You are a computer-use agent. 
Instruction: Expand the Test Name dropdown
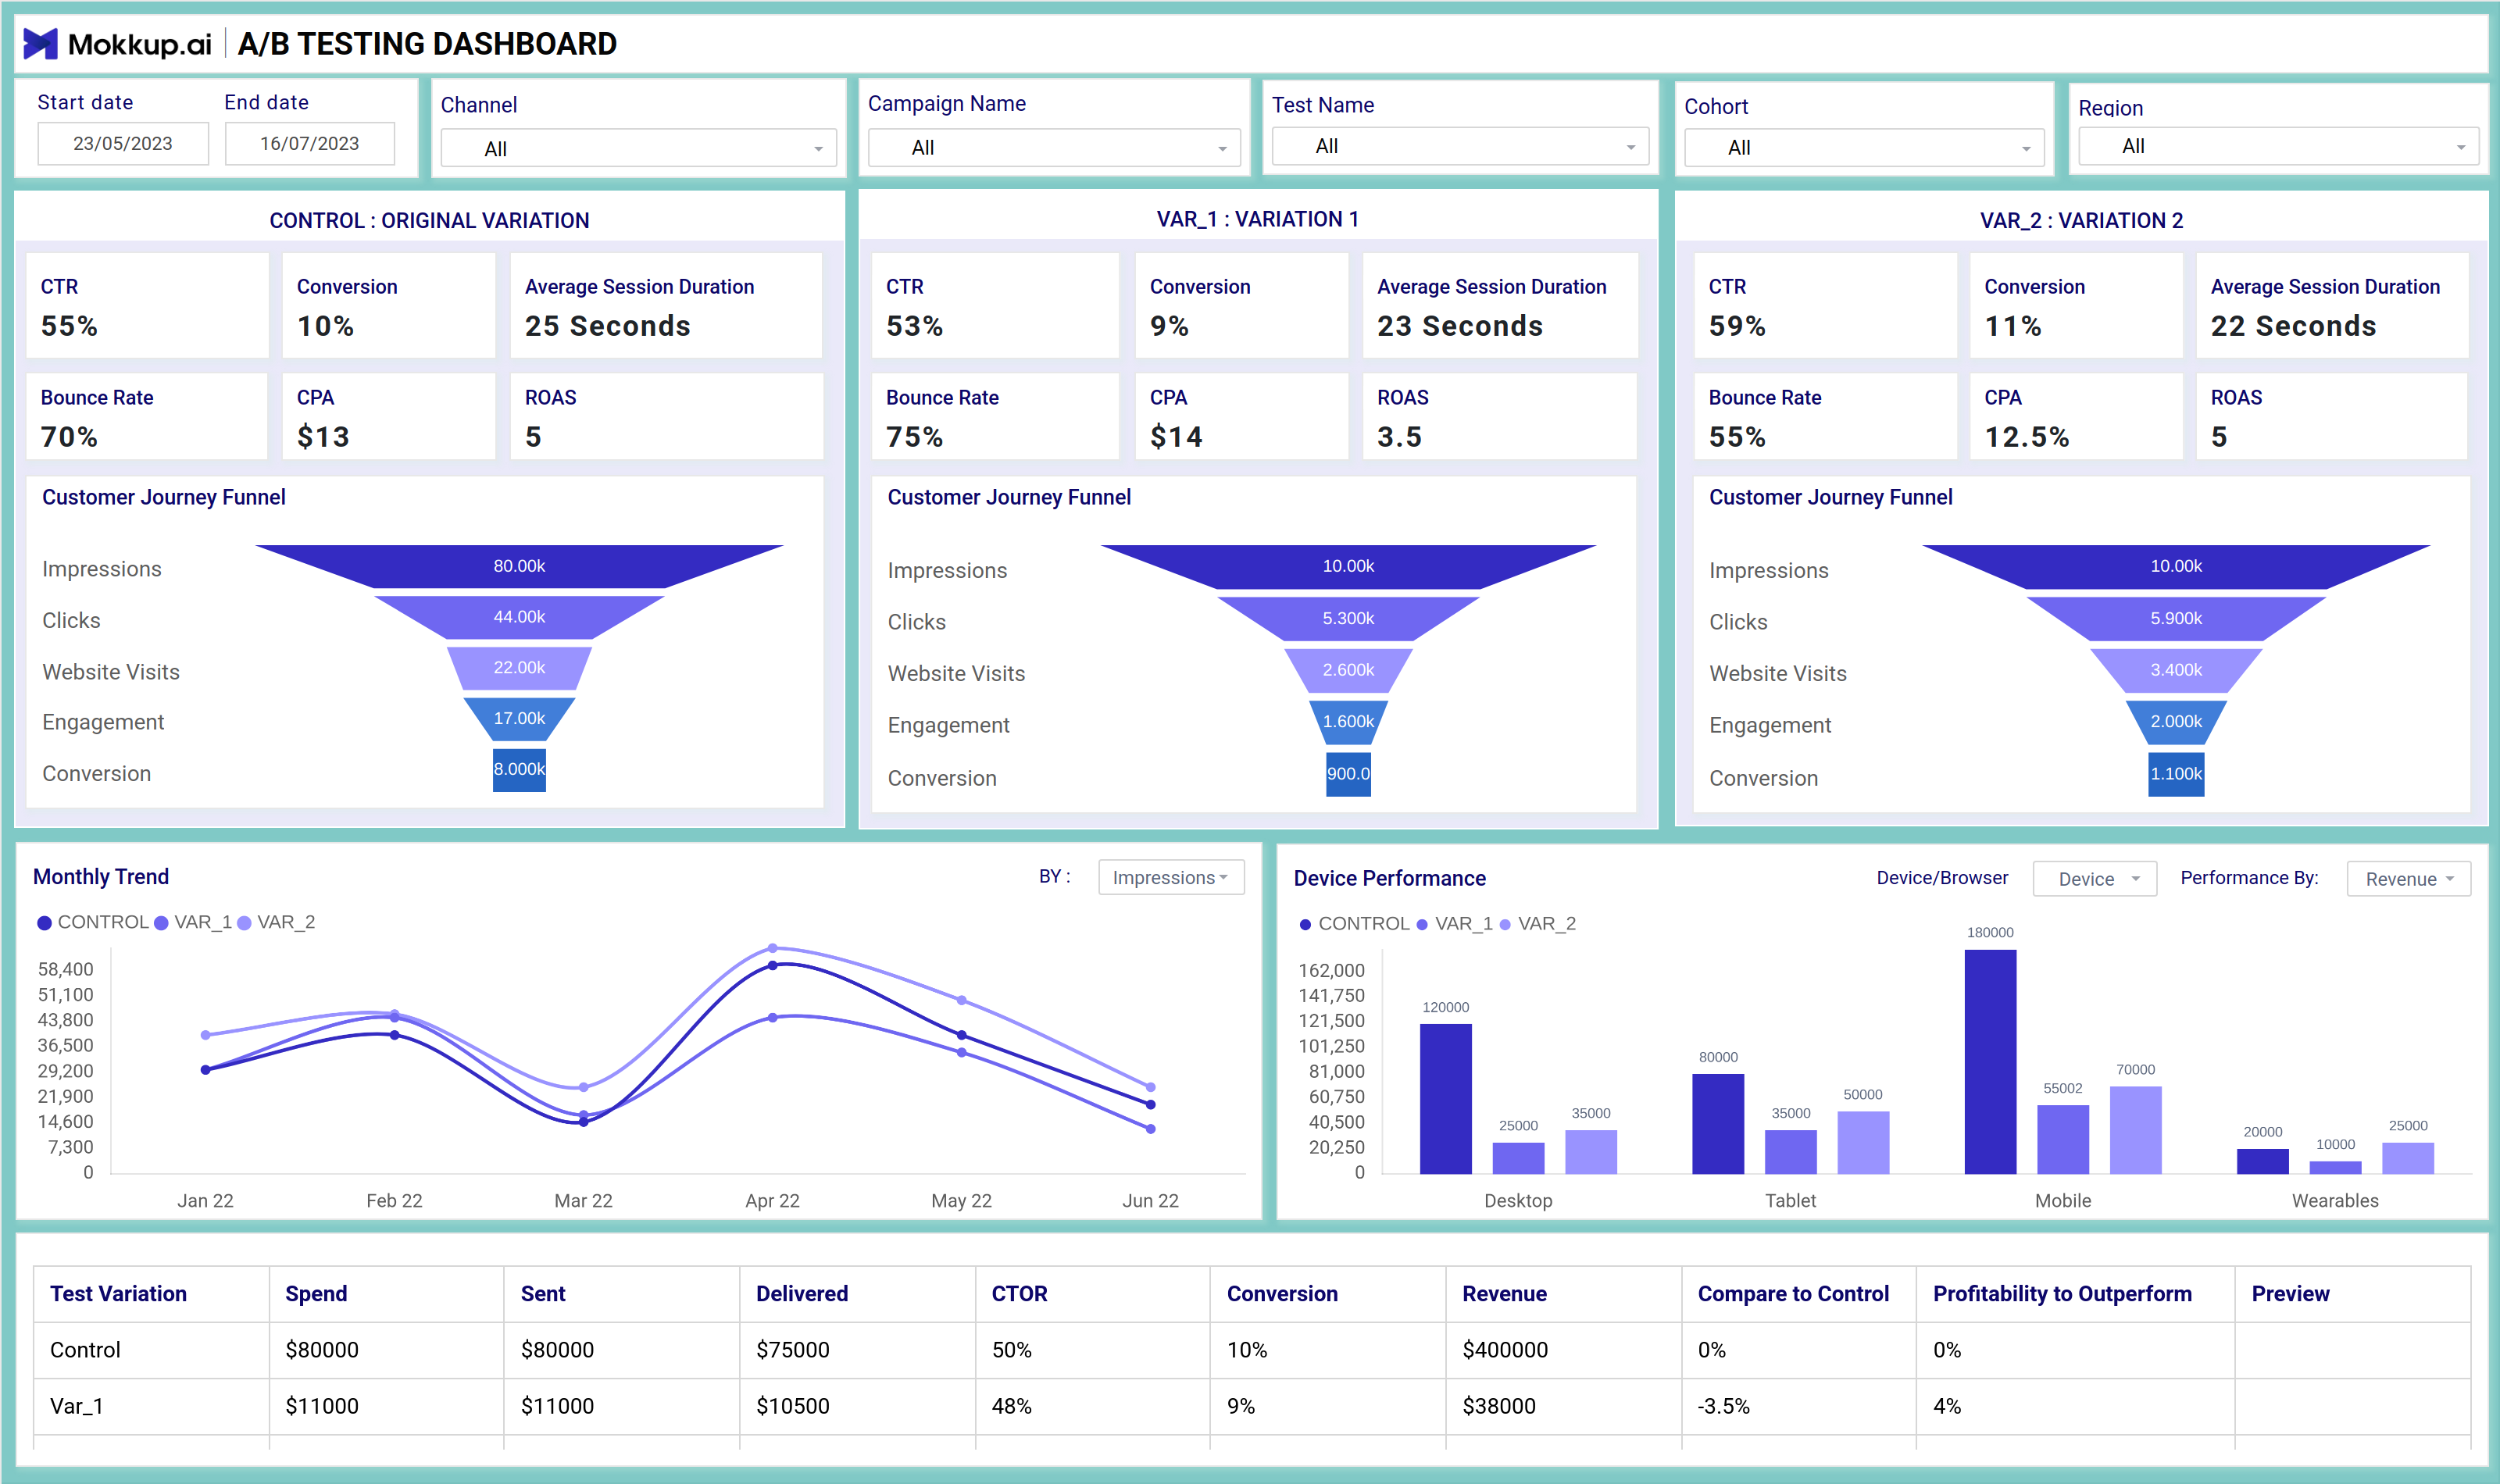tap(1460, 146)
